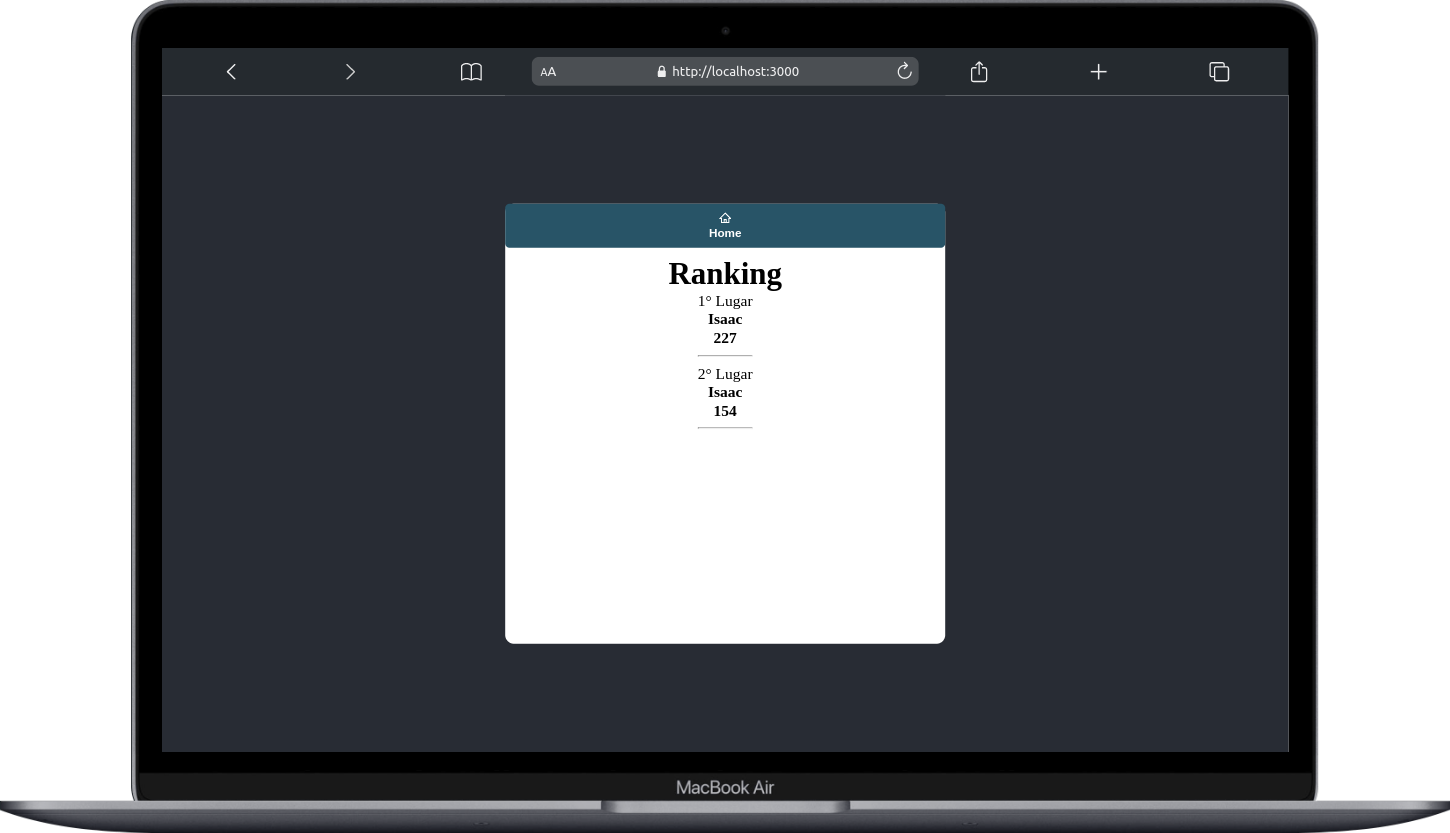Add a new tab with the plus icon
Screen dimensions: 1450x833
click(x=1098, y=72)
